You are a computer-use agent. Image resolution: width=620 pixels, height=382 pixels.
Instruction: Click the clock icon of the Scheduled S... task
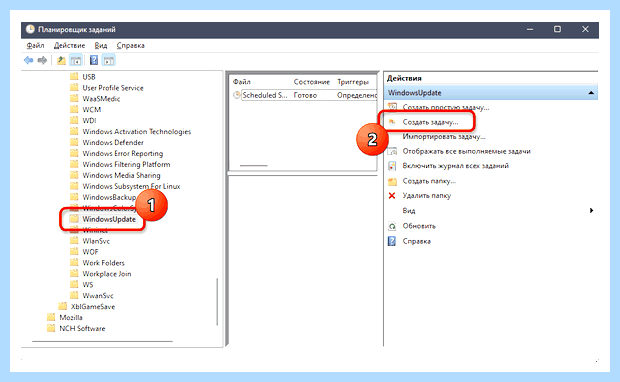pos(237,95)
